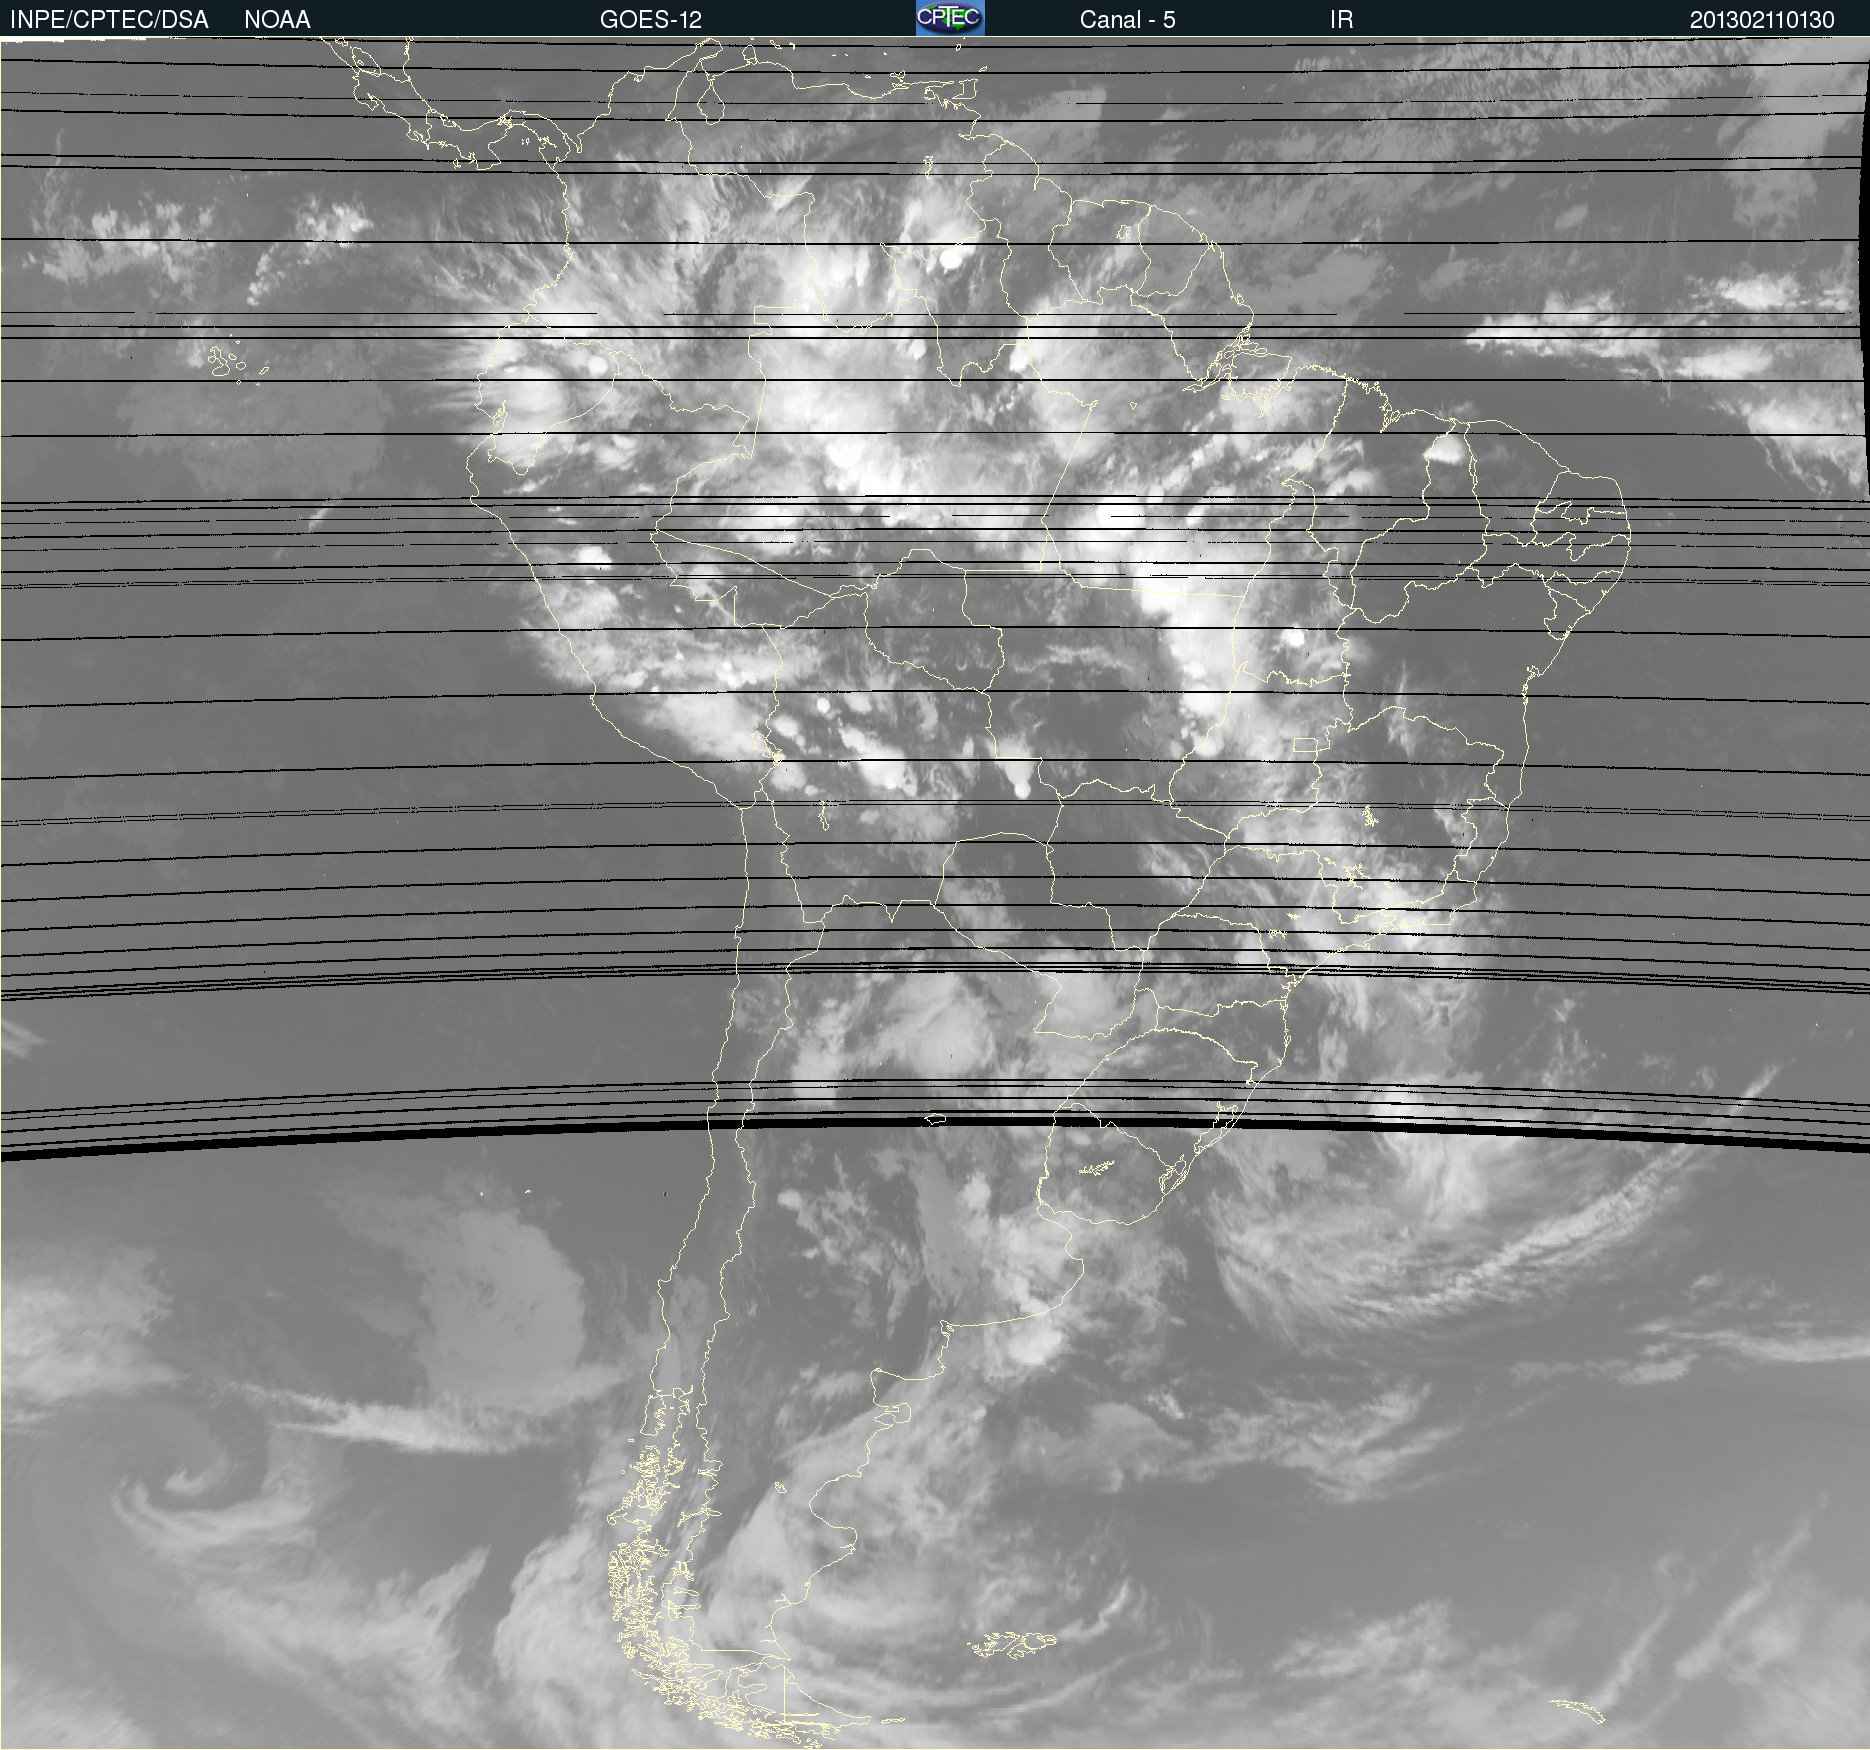Click the INPE/CPTEC/DSA header text
The image size is (1870, 1750).
coord(109,20)
